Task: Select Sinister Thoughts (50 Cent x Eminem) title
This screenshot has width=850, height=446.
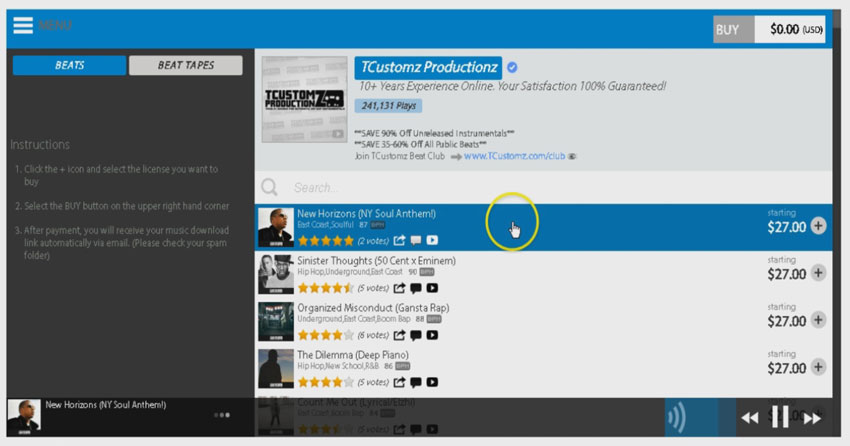Action: click(376, 261)
